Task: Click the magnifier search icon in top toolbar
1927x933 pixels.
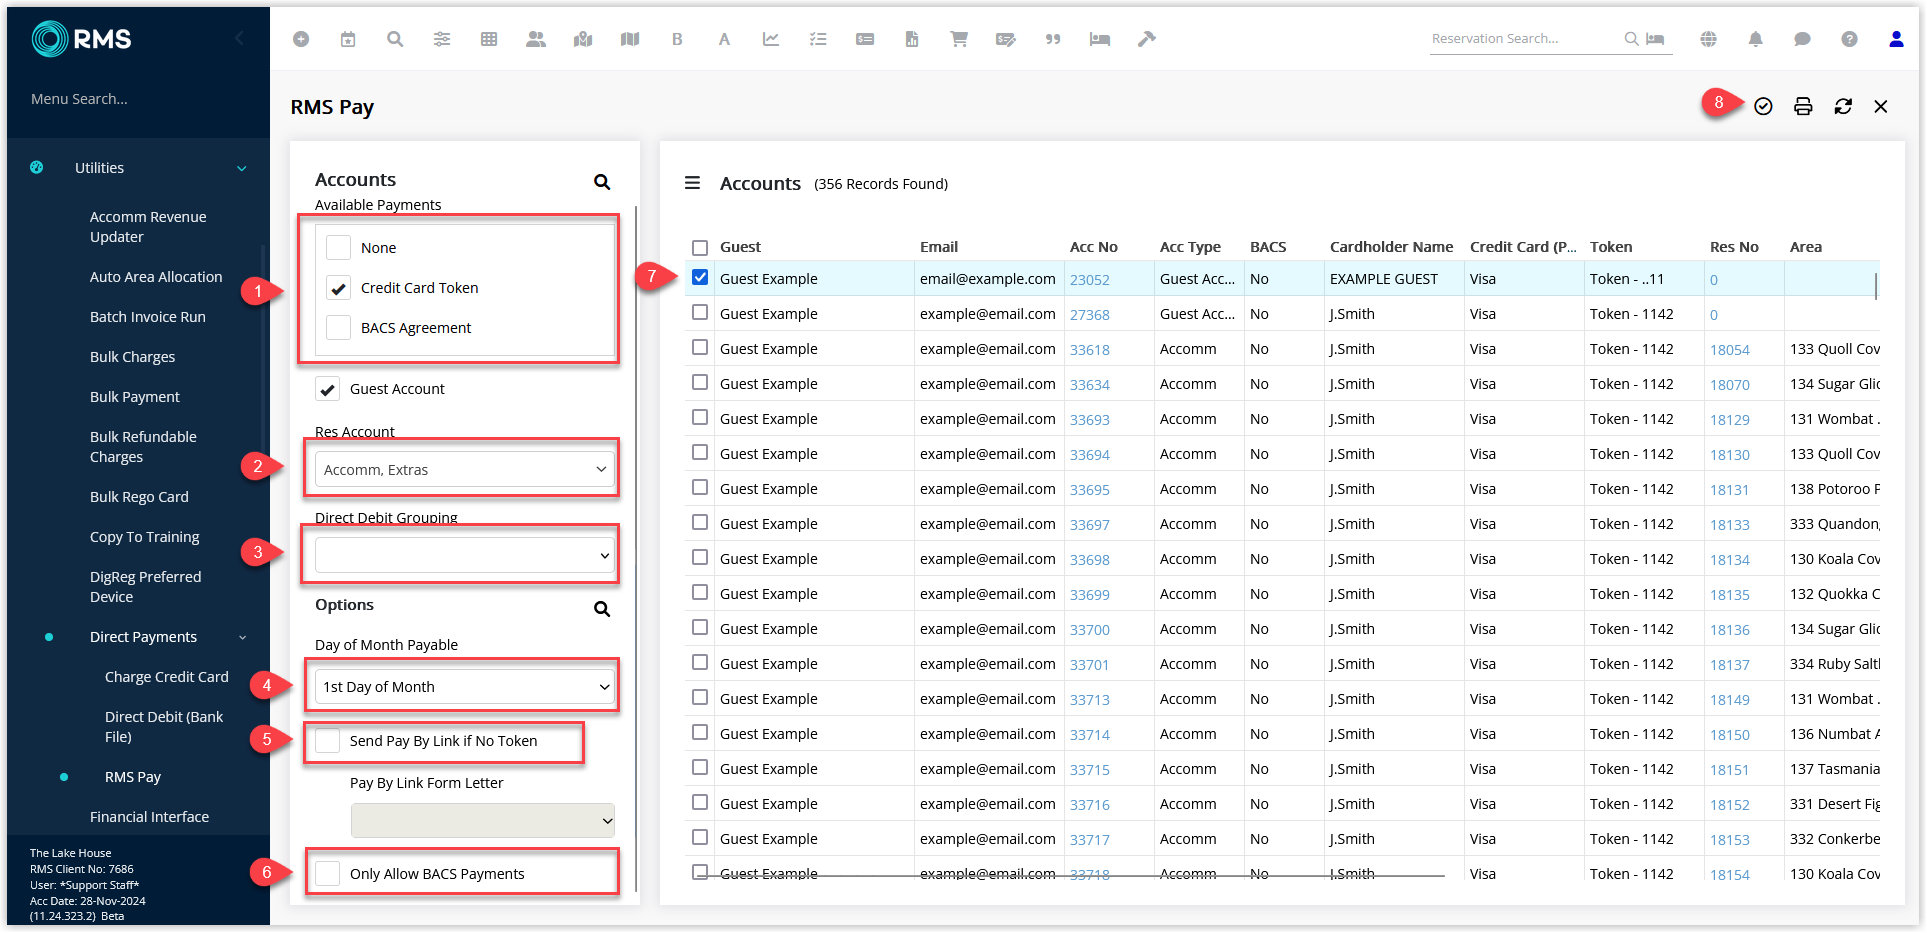Action: coord(395,39)
